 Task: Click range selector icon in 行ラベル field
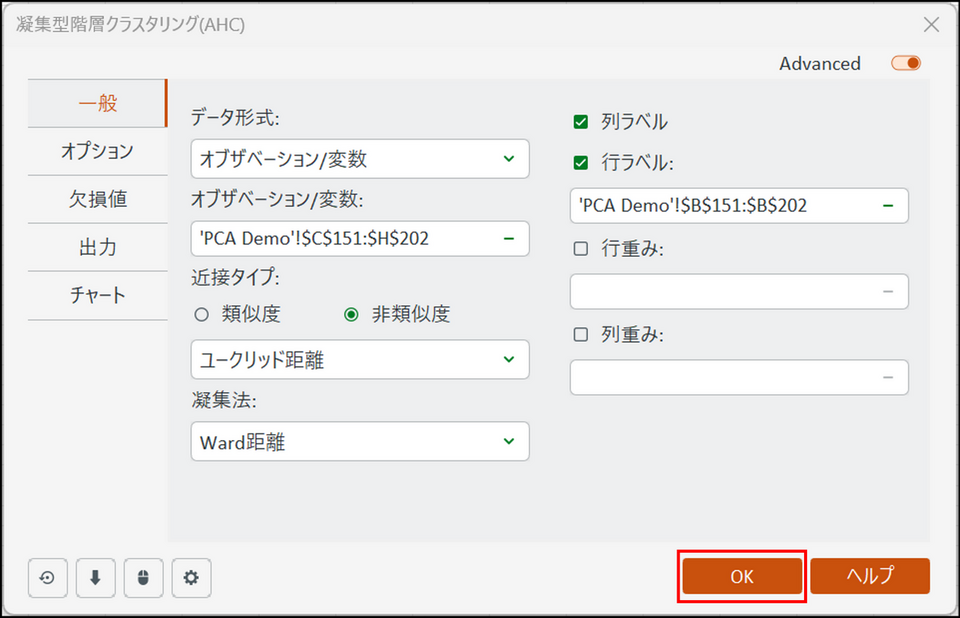887,206
